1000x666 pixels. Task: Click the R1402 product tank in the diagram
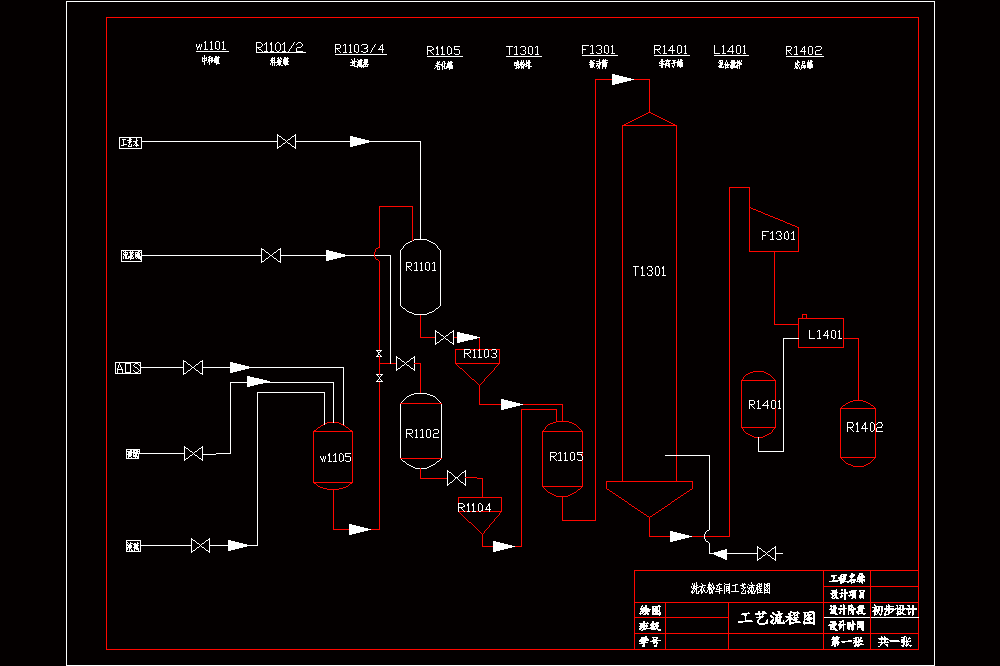click(x=858, y=433)
